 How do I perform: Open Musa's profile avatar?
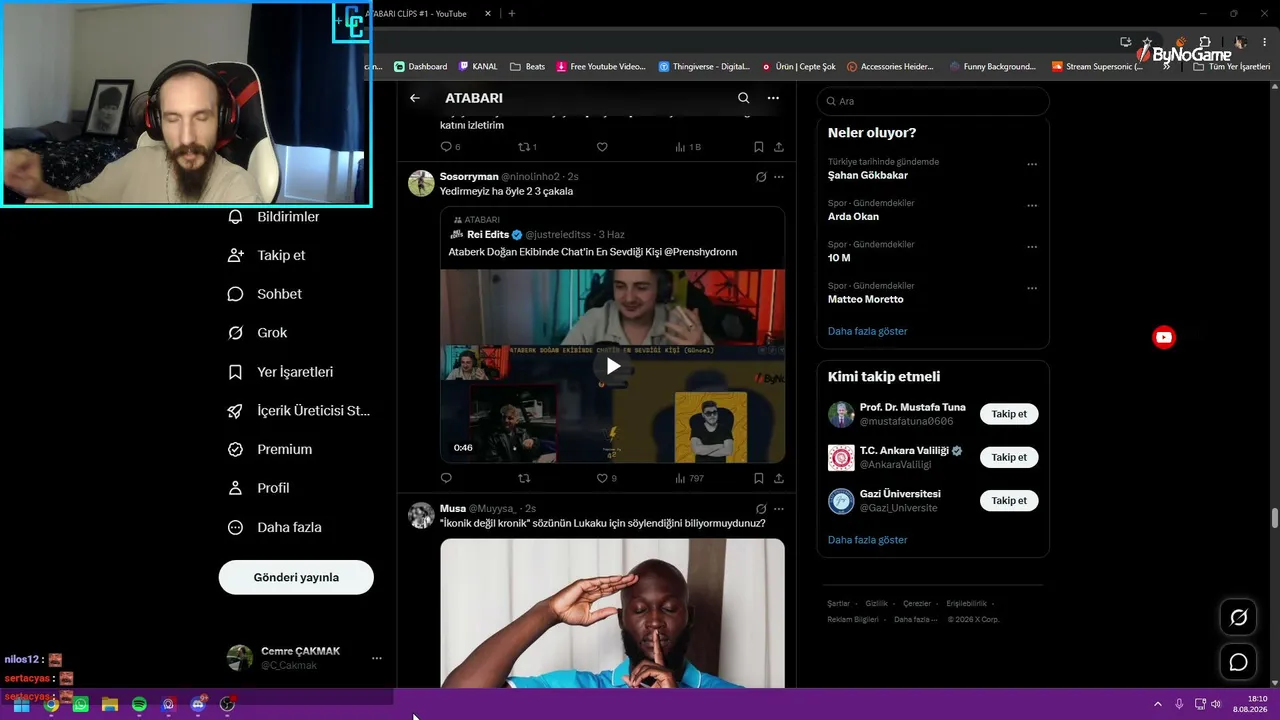421,515
